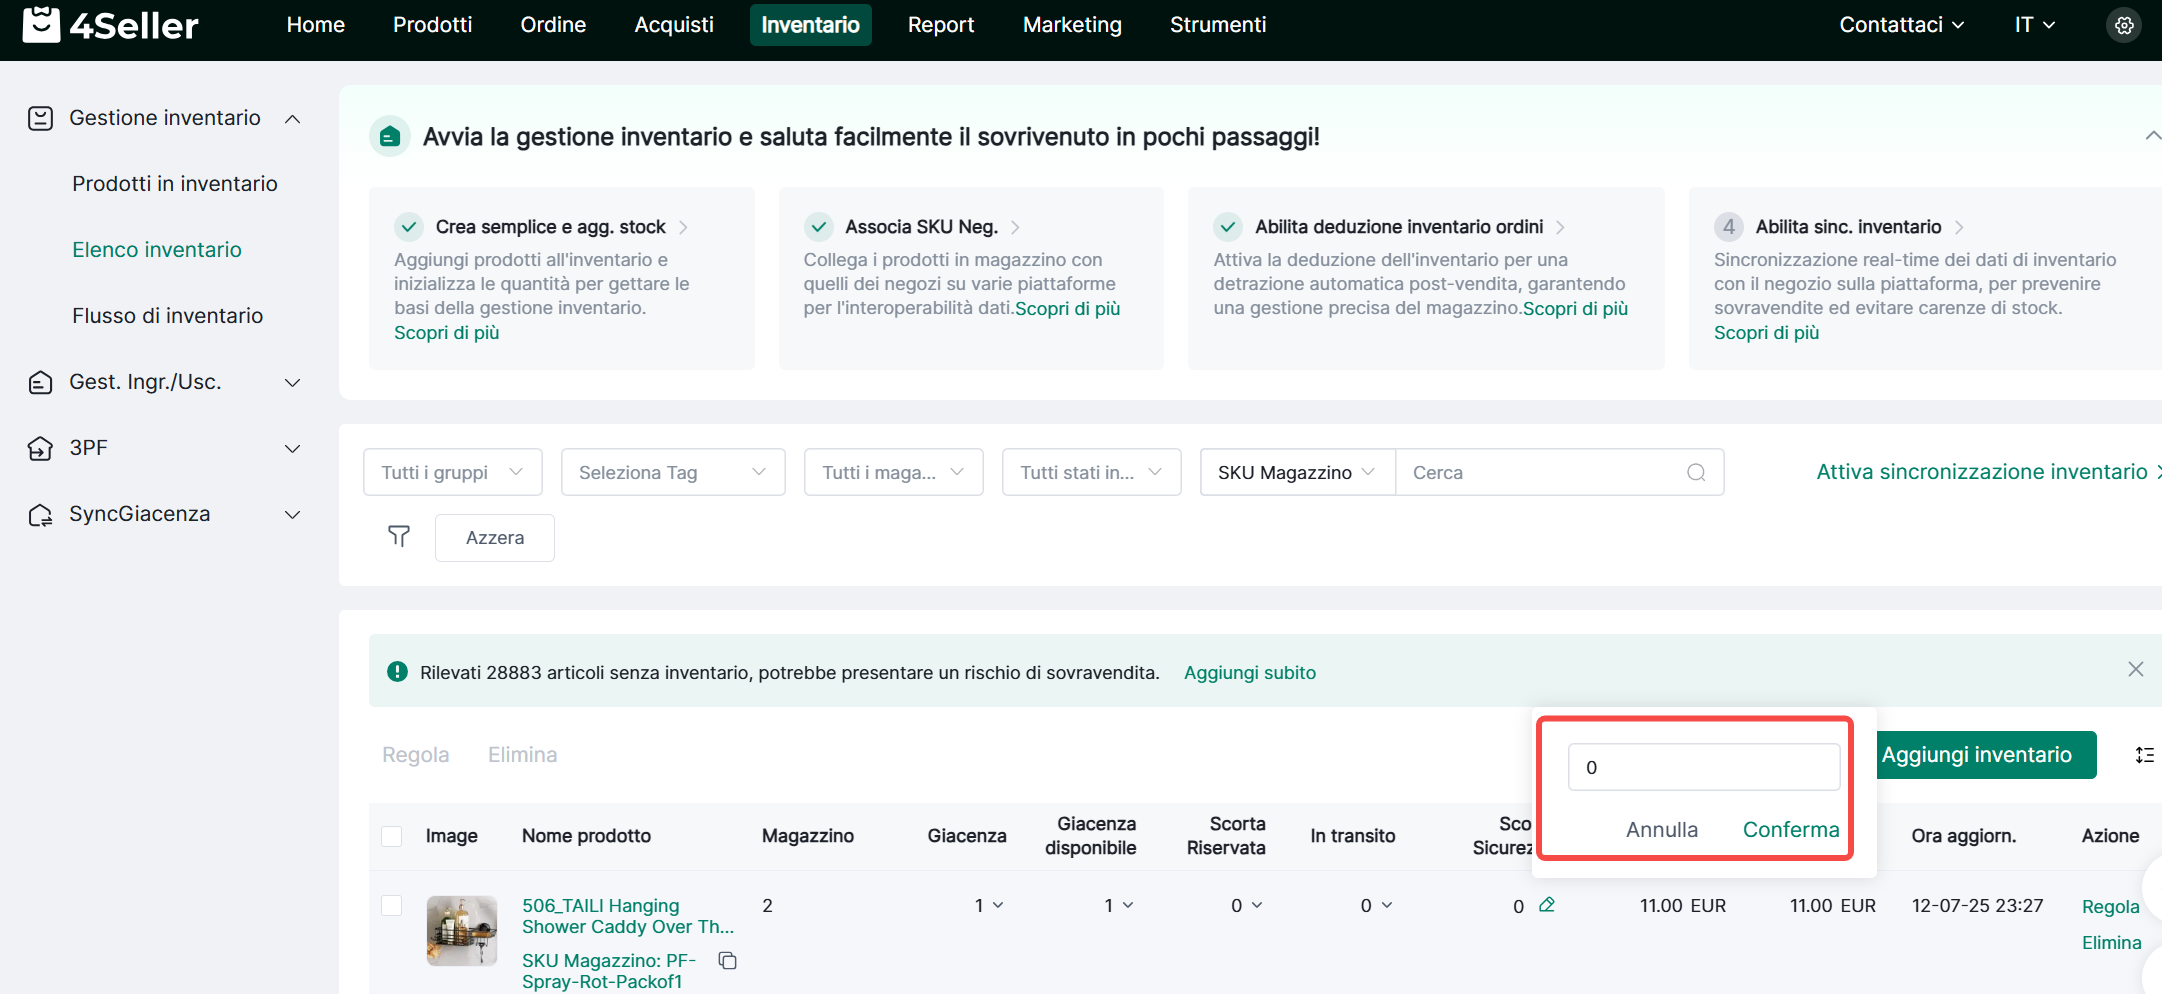This screenshot has width=2162, height=994.
Task: Go to Flusso di inventario
Action: point(167,316)
